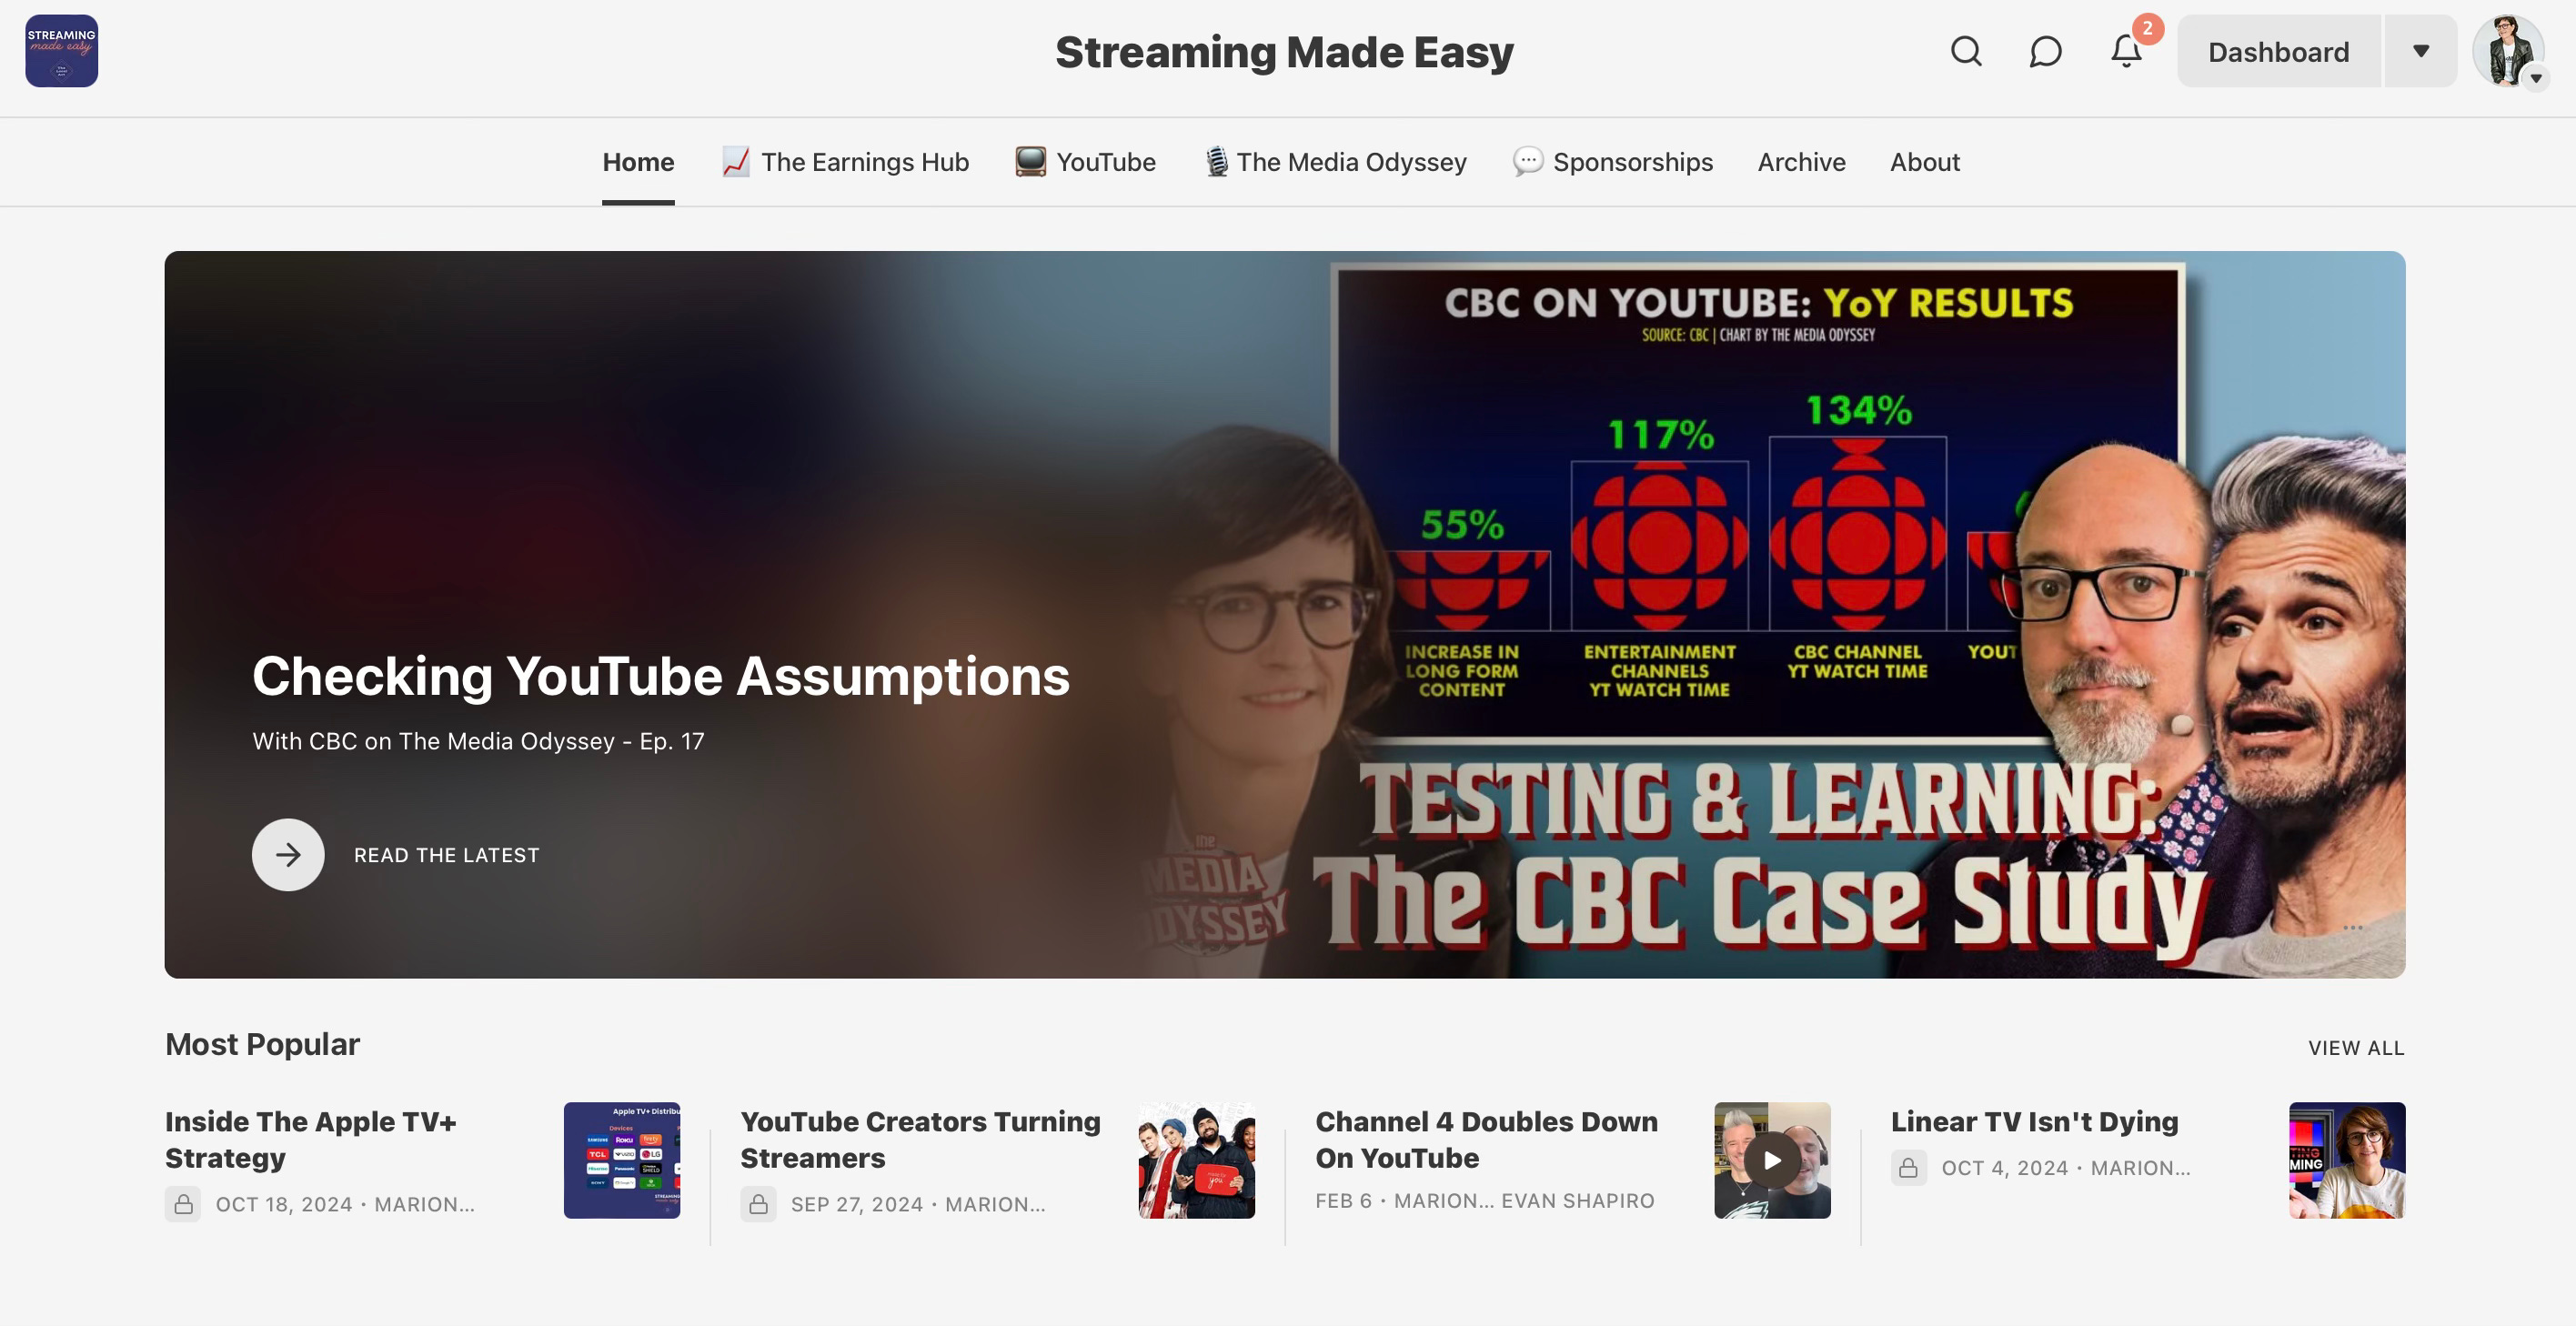This screenshot has width=2576, height=1326.
Task: Click the Streaming Made Easy logo
Action: [62, 51]
